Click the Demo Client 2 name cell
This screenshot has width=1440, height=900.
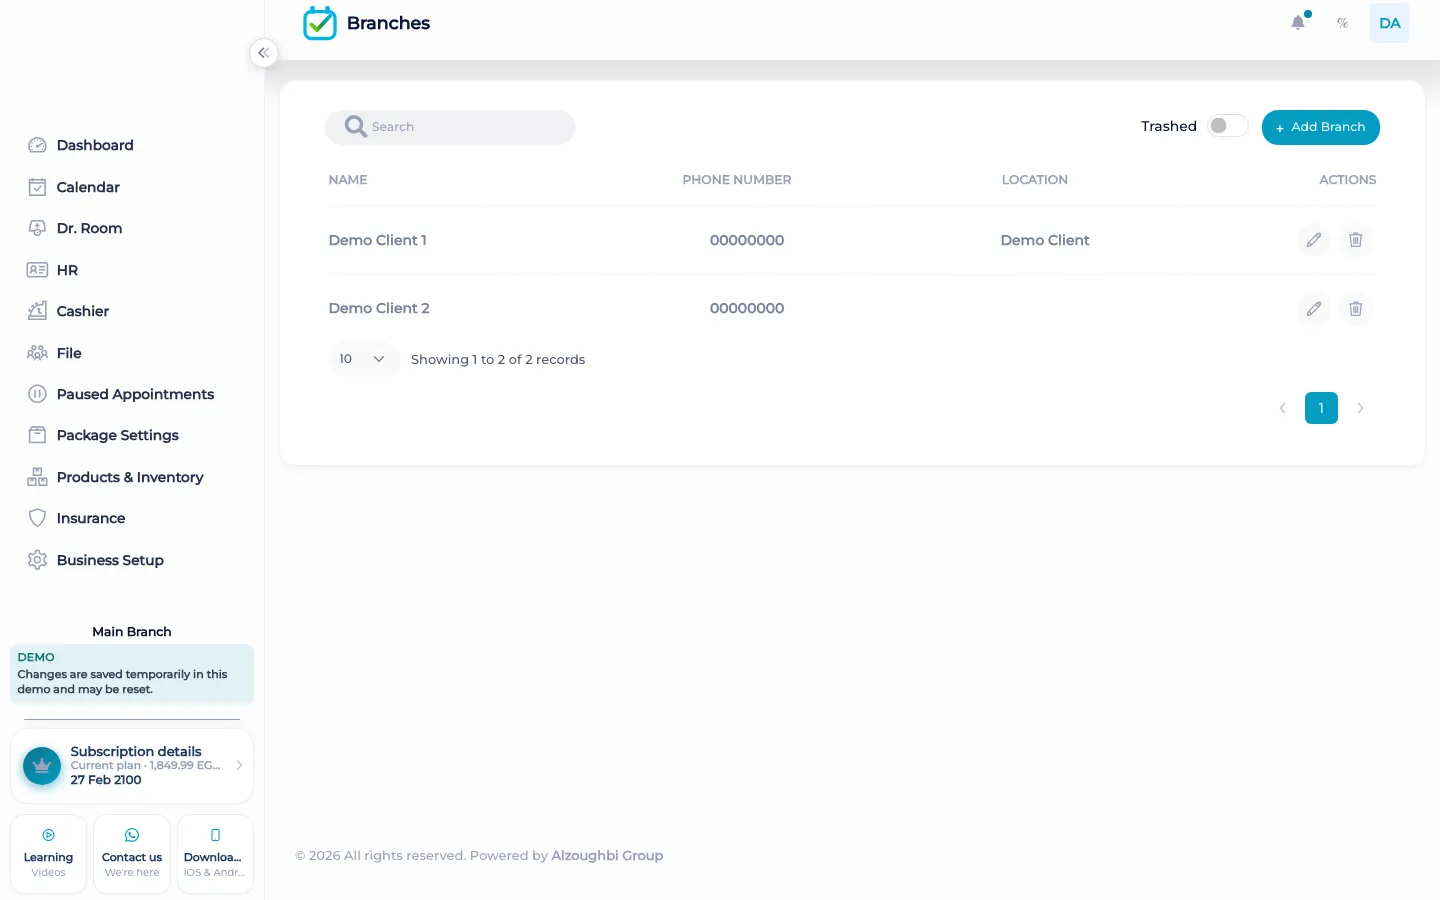pos(379,309)
